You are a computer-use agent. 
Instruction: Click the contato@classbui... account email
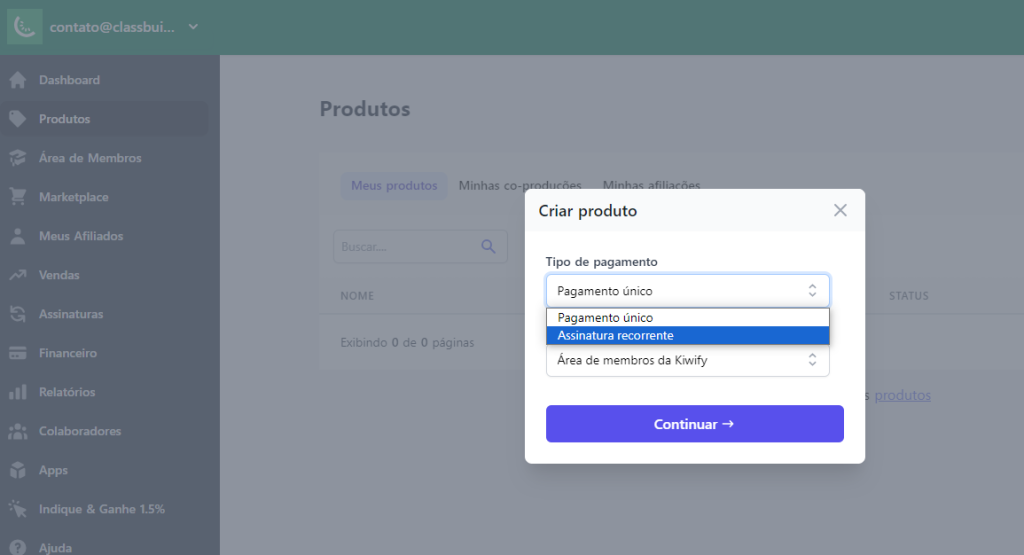[112, 27]
